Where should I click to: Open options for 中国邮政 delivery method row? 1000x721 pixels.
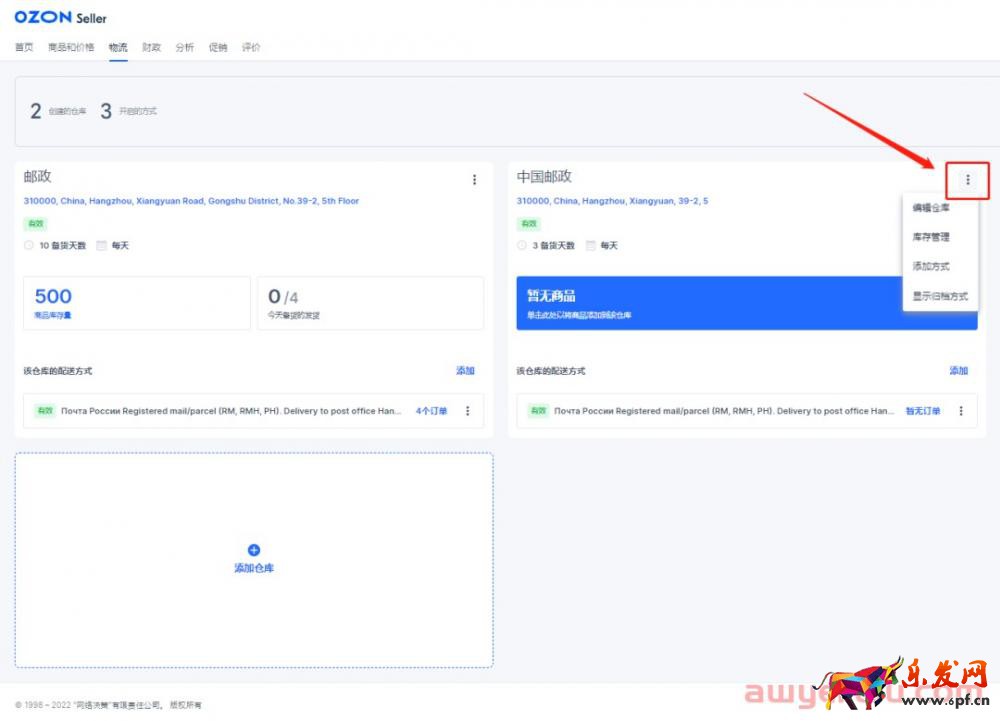[x=961, y=411]
